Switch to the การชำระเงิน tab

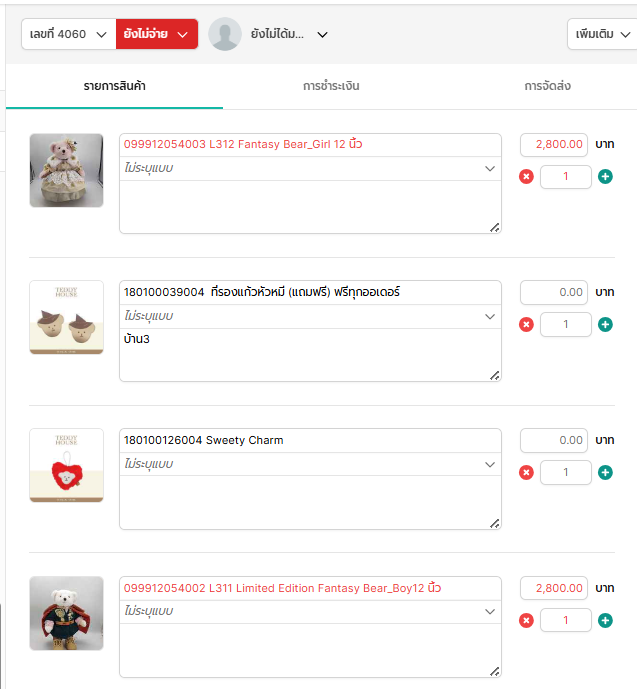point(331,86)
